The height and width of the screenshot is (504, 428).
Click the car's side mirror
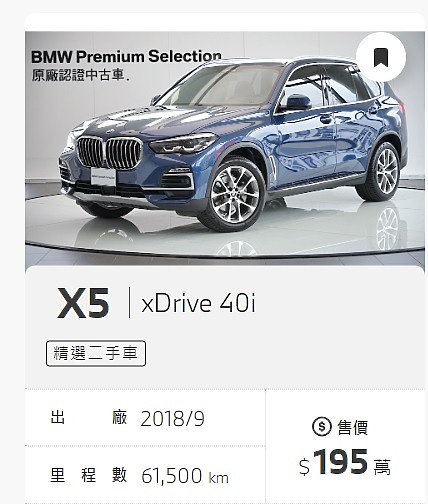pyautogui.click(x=298, y=102)
